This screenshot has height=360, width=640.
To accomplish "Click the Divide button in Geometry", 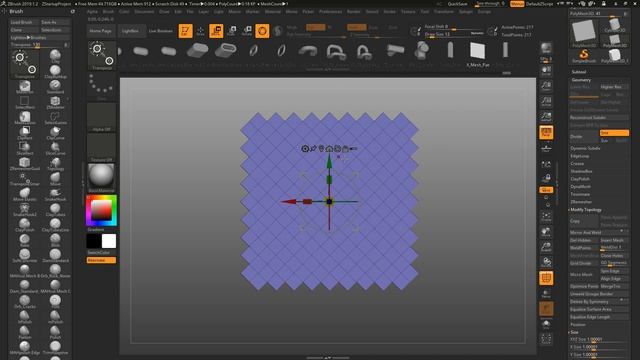I will (x=584, y=136).
